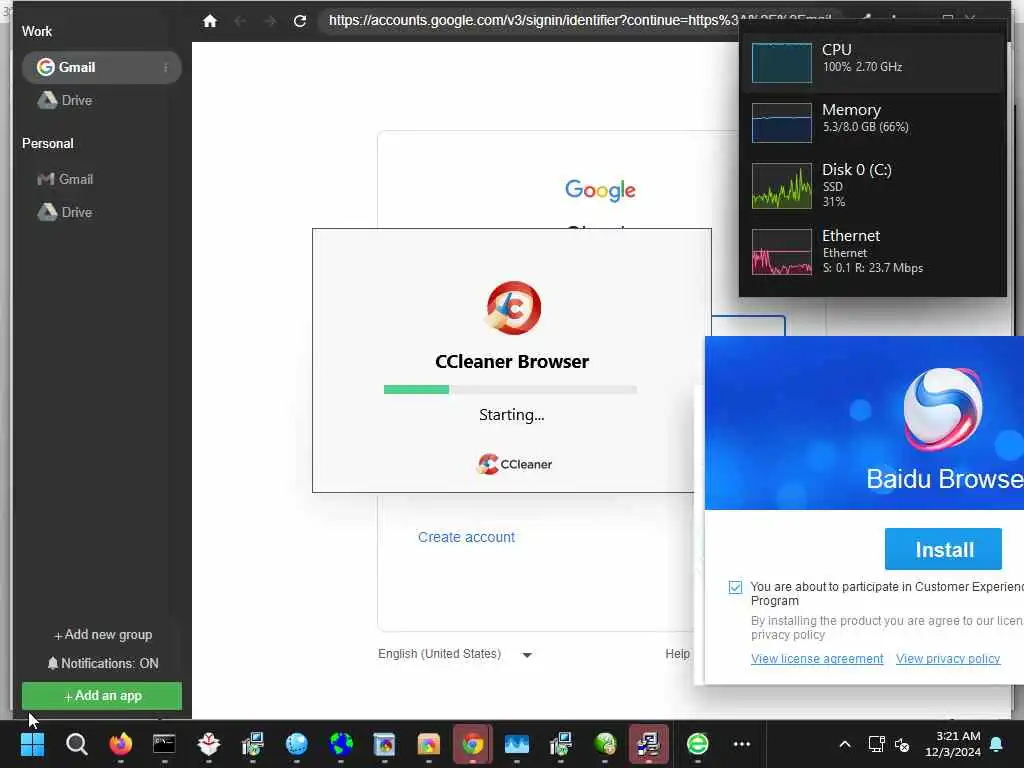Image resolution: width=1024 pixels, height=768 pixels.
Task: Show more taskbar apps with the ellipsis
Action: pyautogui.click(x=742, y=744)
